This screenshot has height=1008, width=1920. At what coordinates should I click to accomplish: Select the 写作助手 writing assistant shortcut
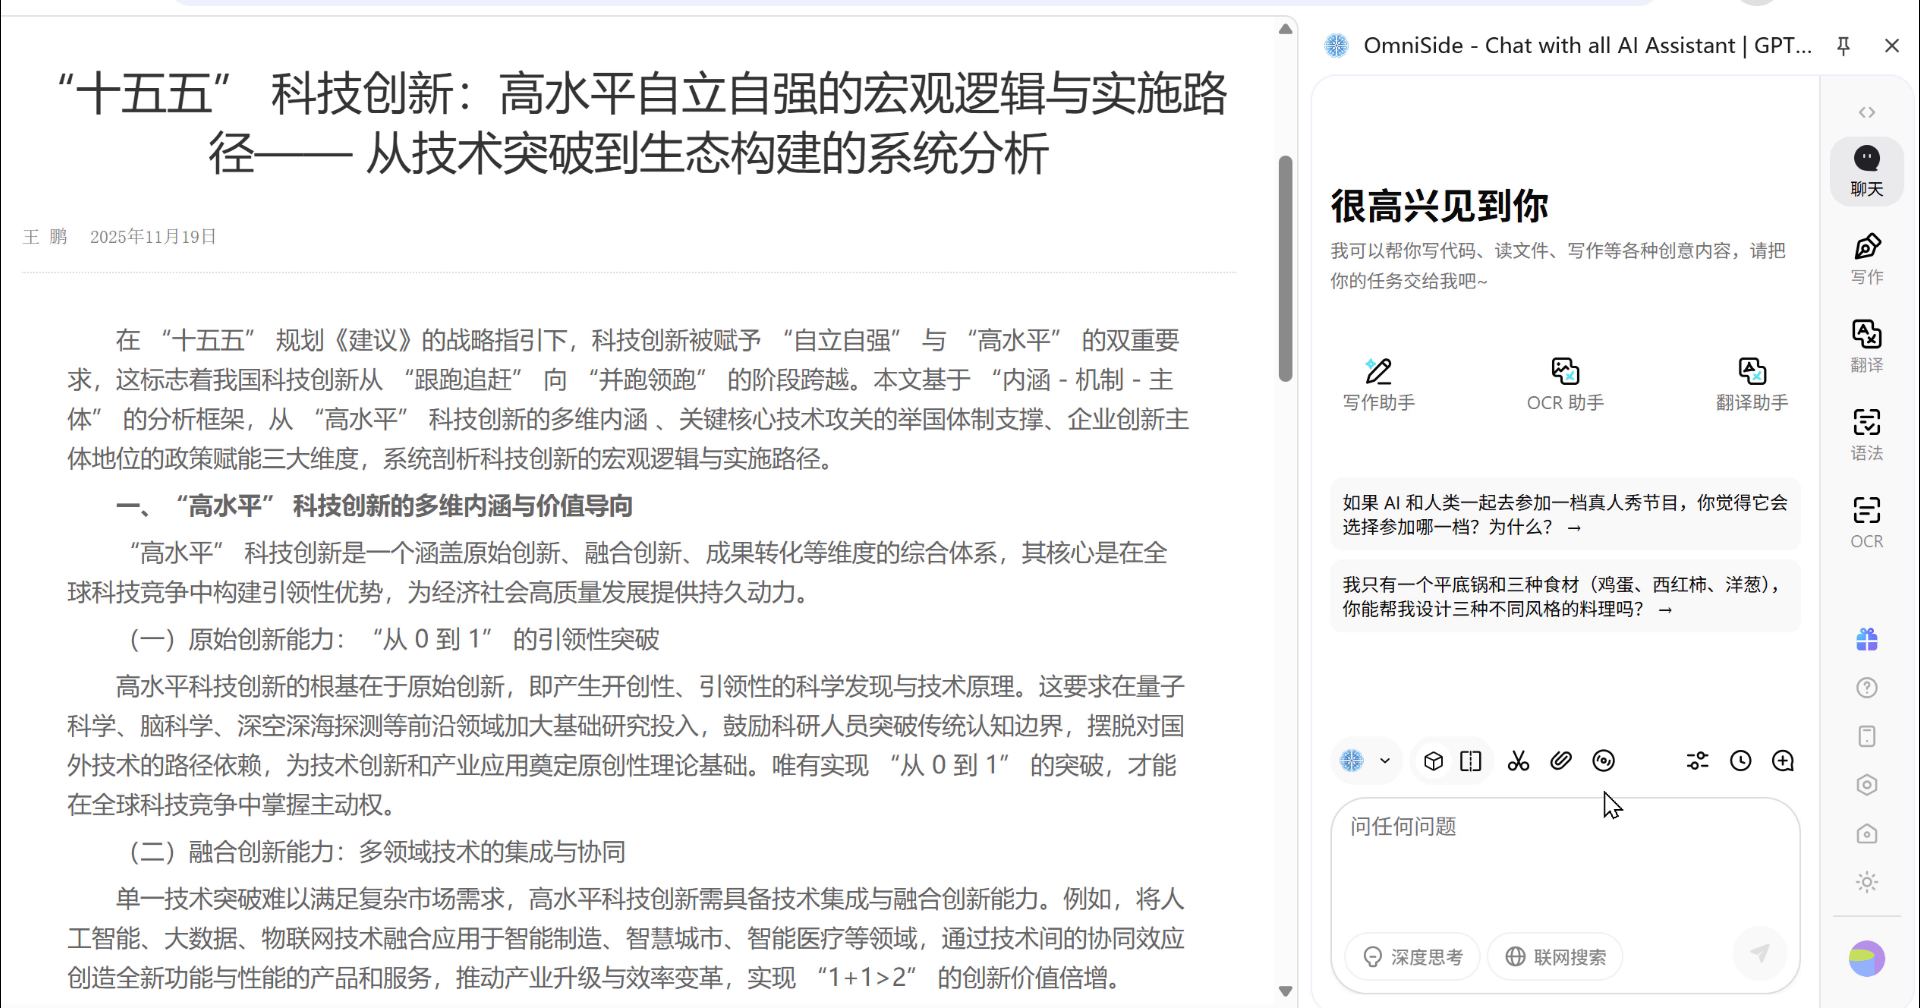(x=1378, y=385)
